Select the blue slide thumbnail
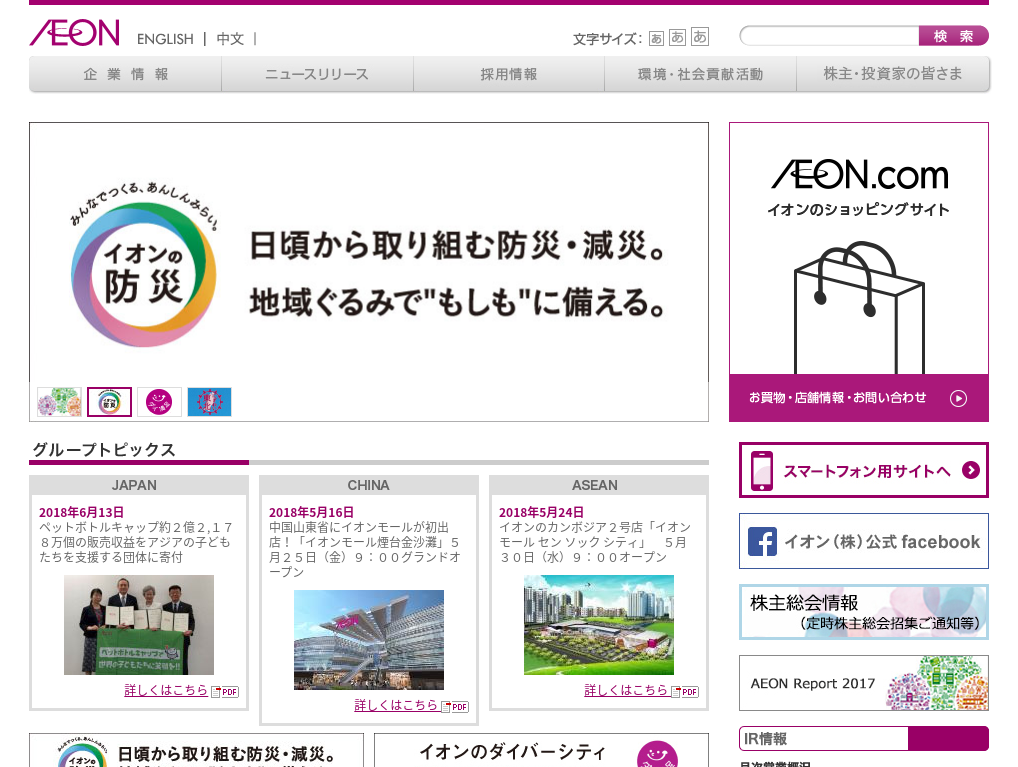Image resolution: width=1018 pixels, height=767 pixels. pyautogui.click(x=209, y=401)
